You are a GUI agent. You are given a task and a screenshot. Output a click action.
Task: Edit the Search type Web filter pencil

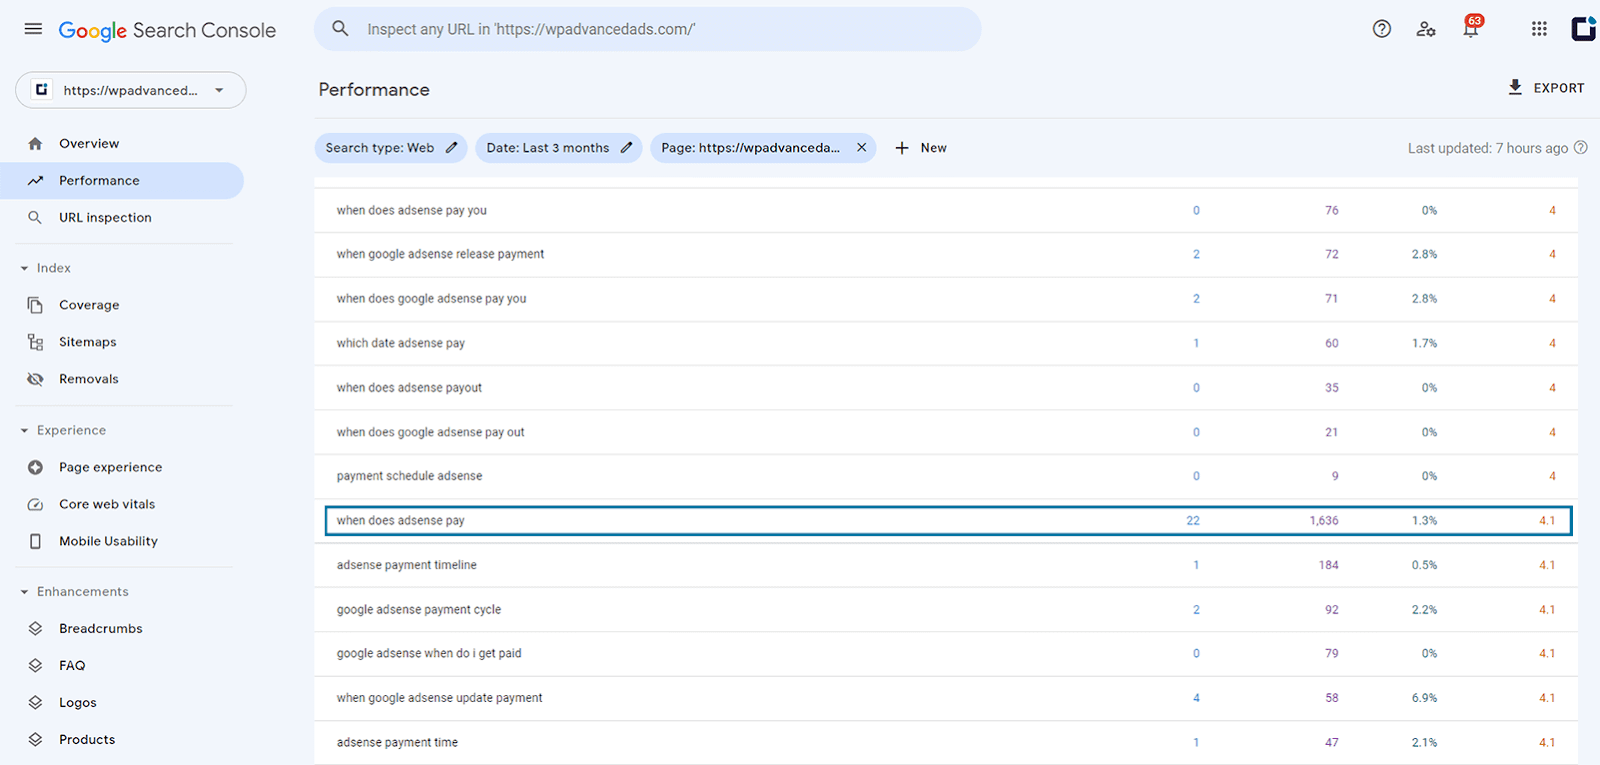(x=451, y=148)
